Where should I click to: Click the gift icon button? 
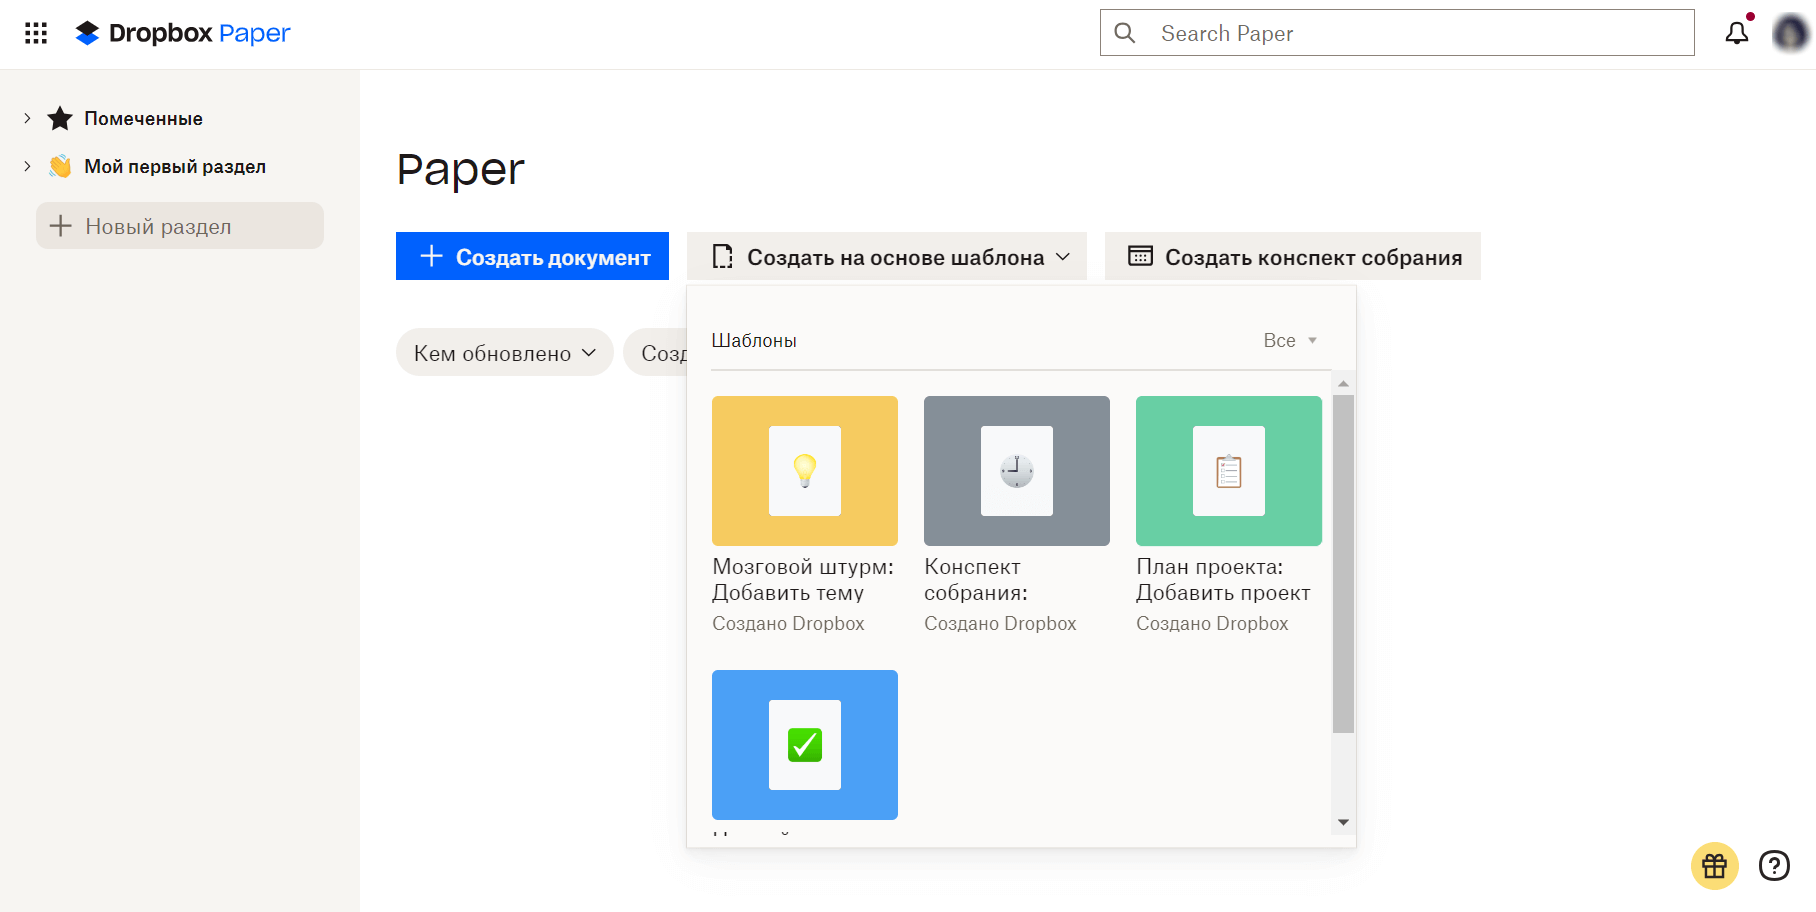1715,866
